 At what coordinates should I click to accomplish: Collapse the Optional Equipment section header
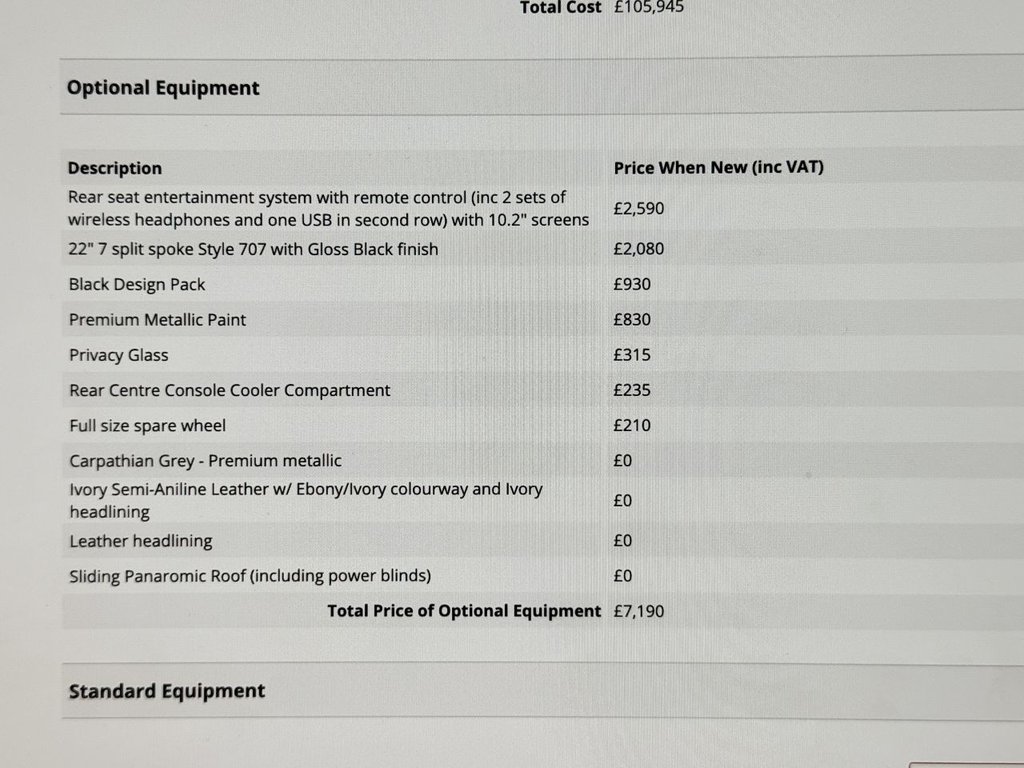163,88
